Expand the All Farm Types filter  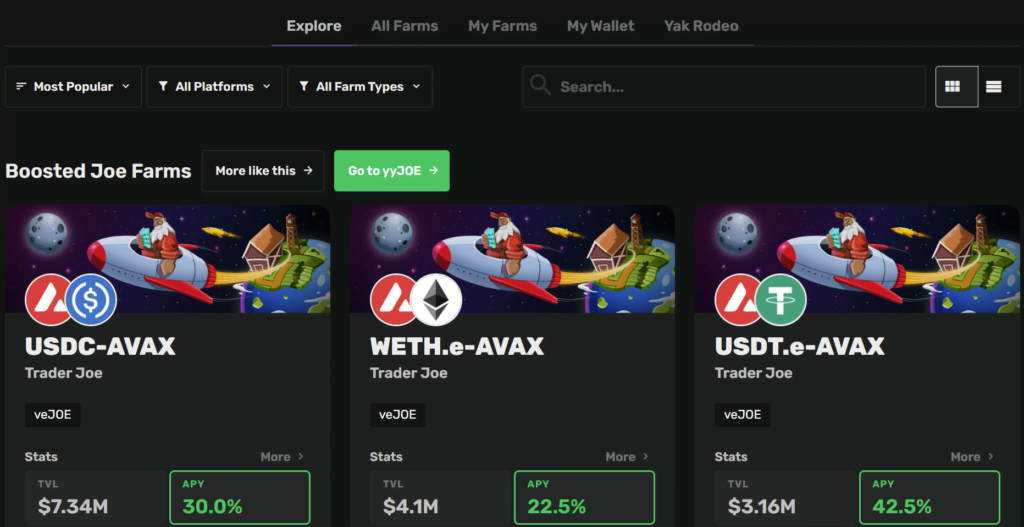(359, 87)
